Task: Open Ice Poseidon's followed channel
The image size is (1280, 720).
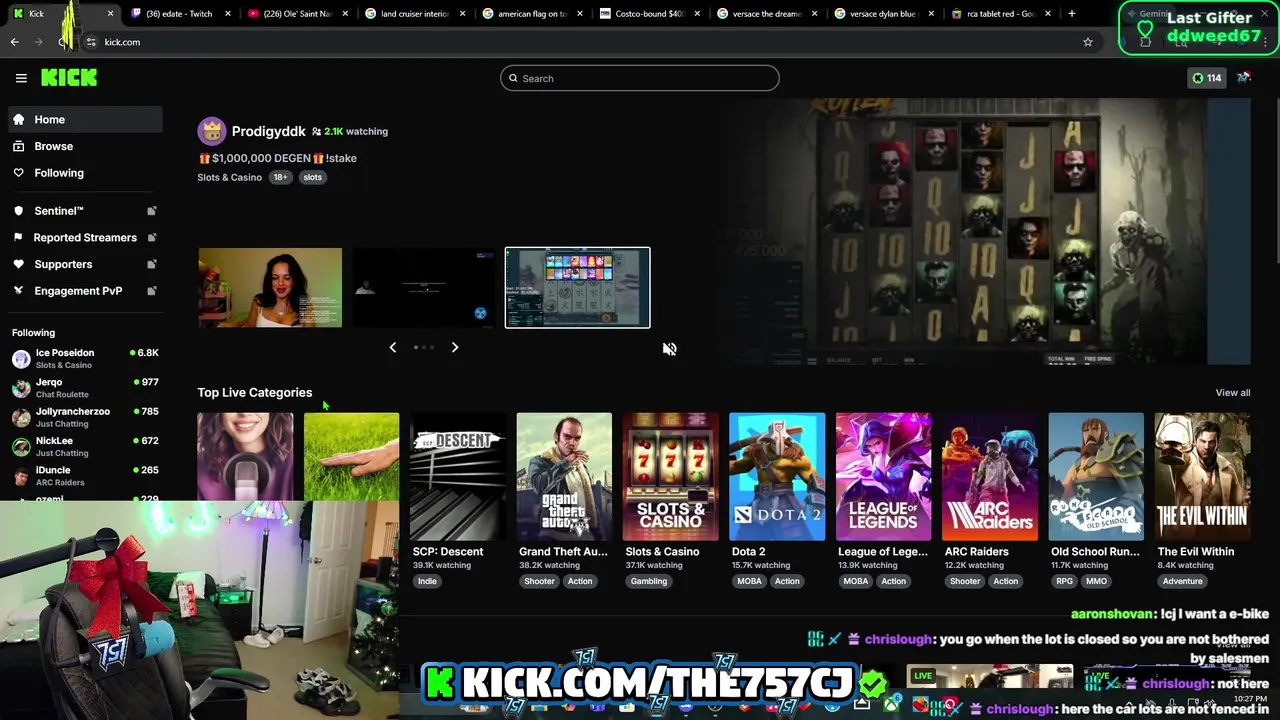Action: 85,358
